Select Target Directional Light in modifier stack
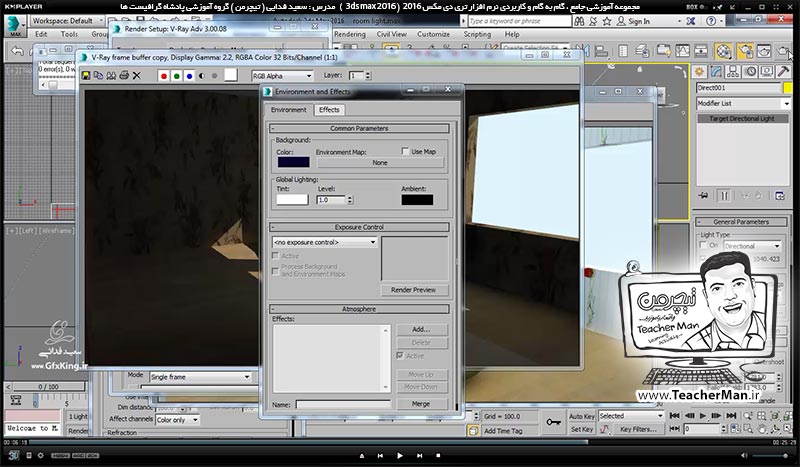Viewport: 800px width, 467px height. 742,118
